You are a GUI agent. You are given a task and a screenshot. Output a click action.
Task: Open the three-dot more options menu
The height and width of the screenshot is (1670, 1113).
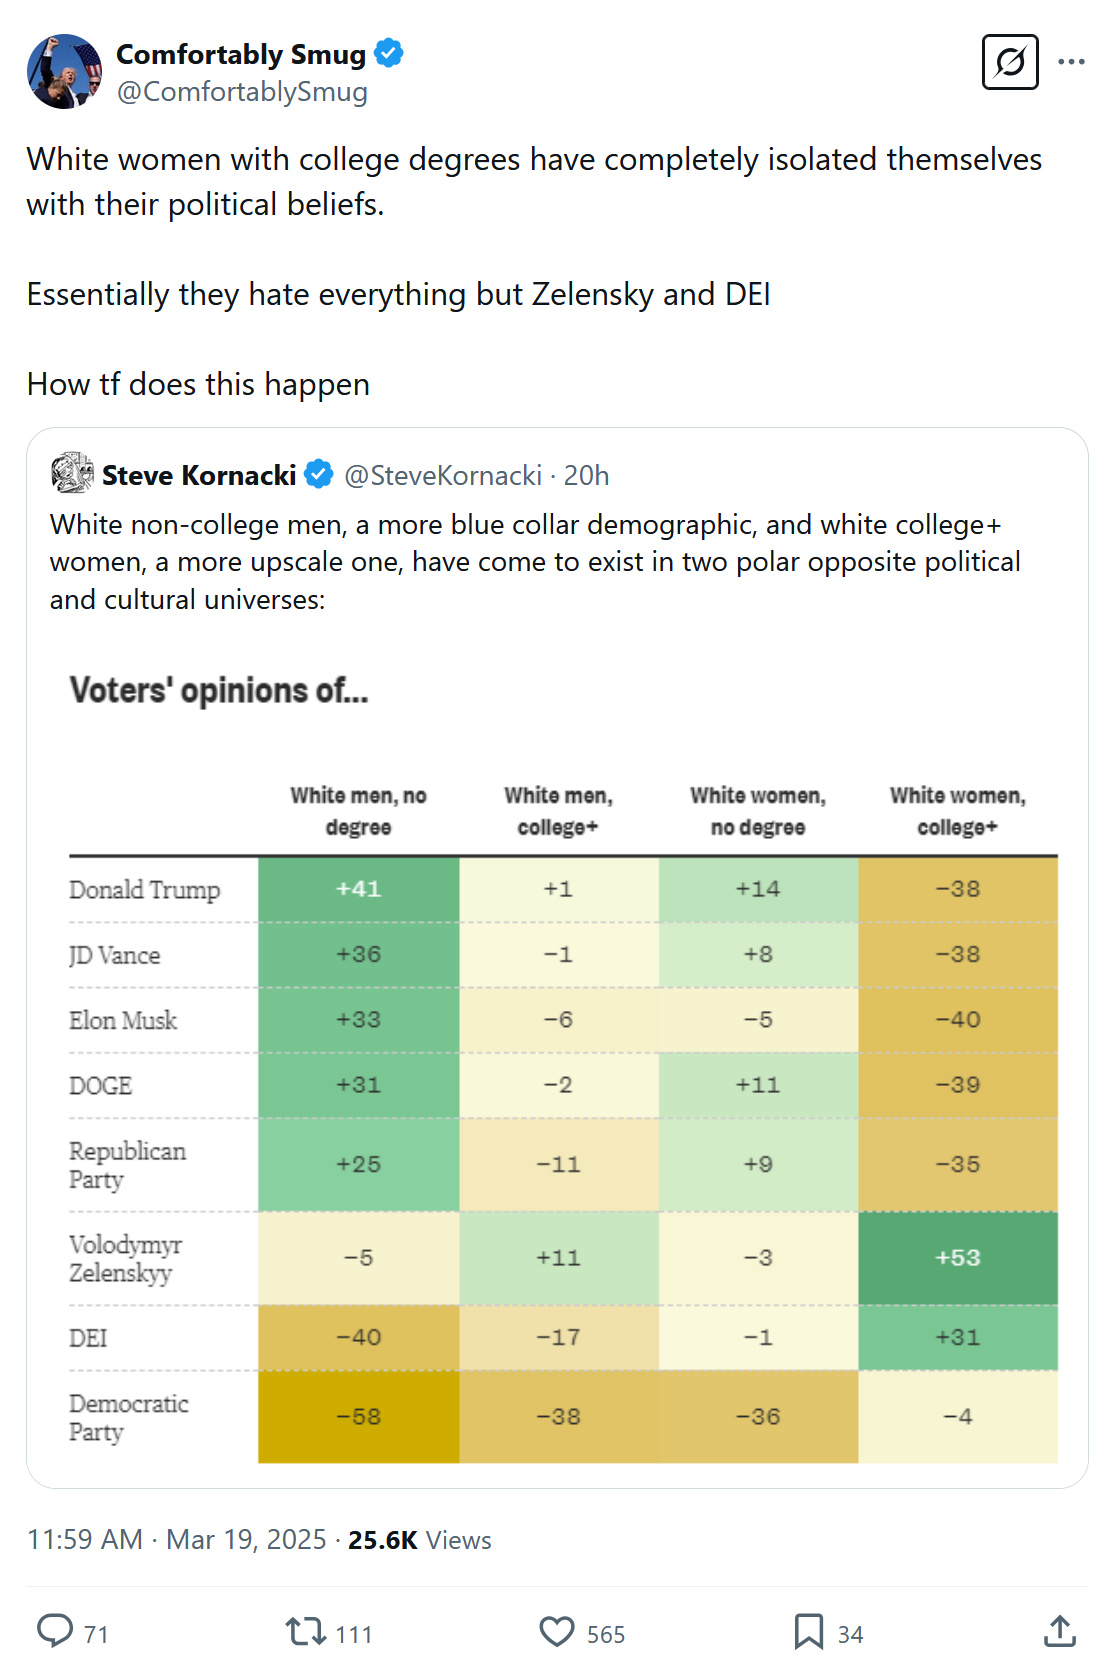1071,62
